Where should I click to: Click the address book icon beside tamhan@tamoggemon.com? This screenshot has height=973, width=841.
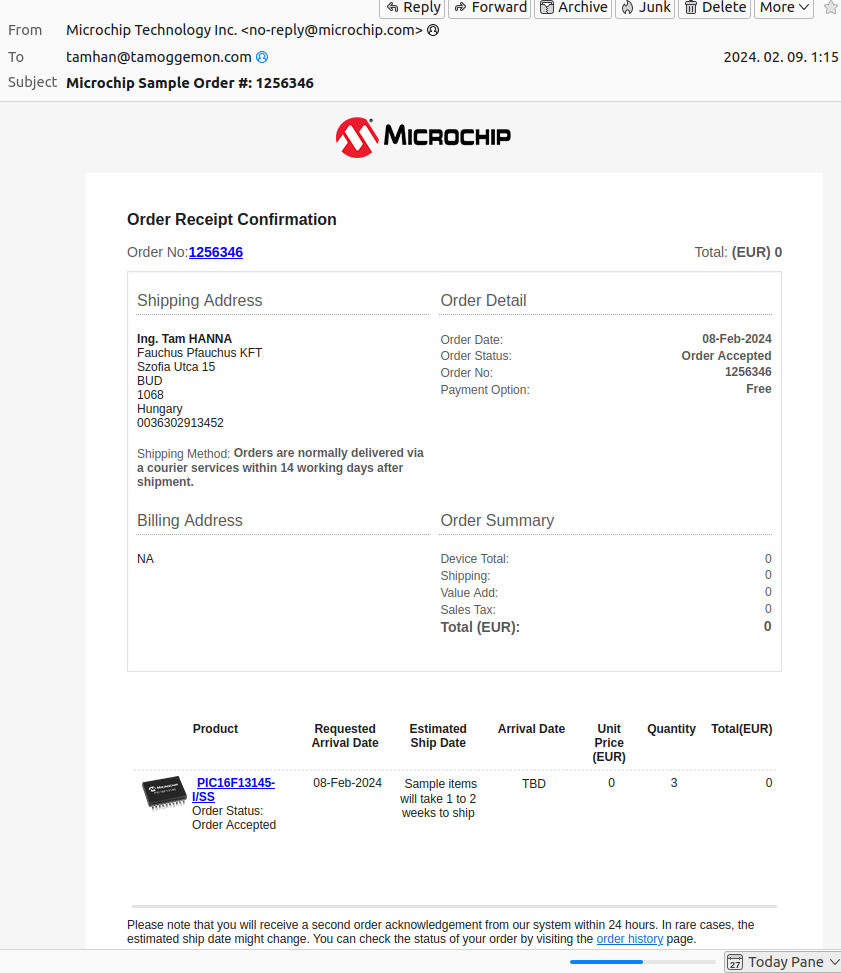coord(262,57)
